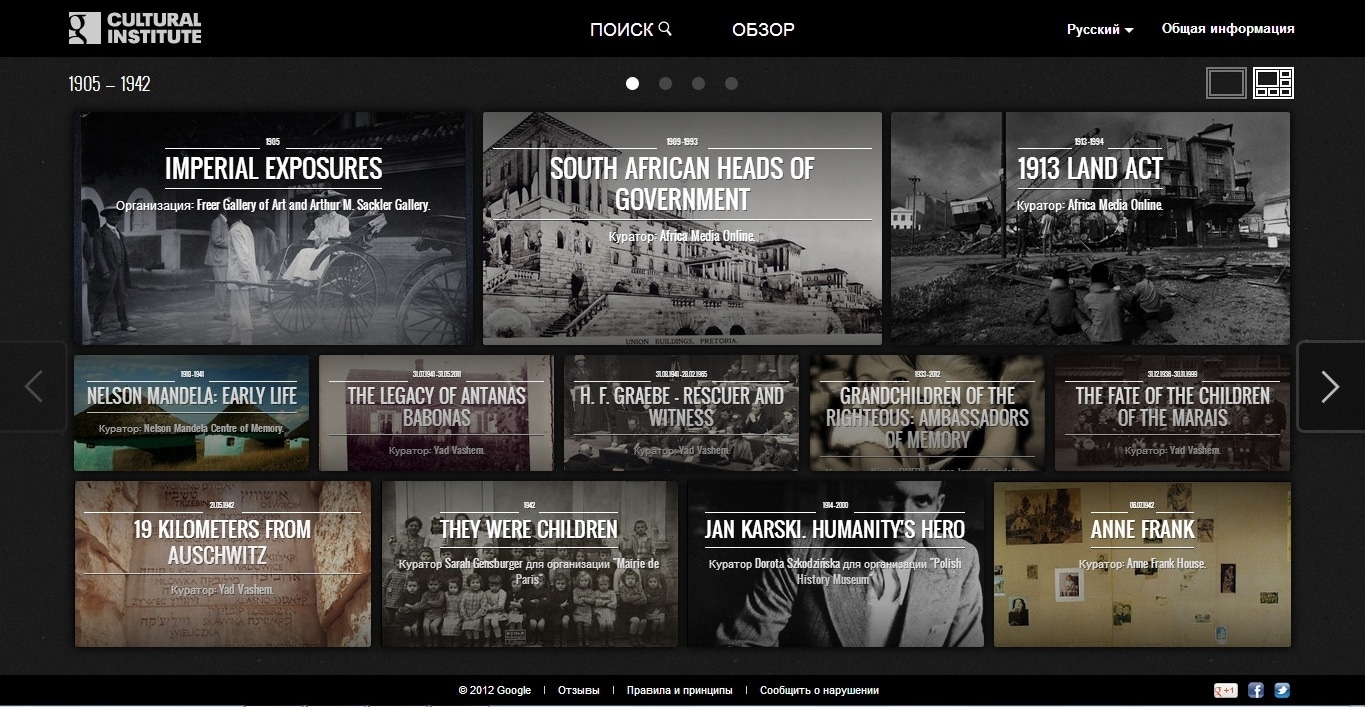Click the Отзывы footer link

(578, 690)
